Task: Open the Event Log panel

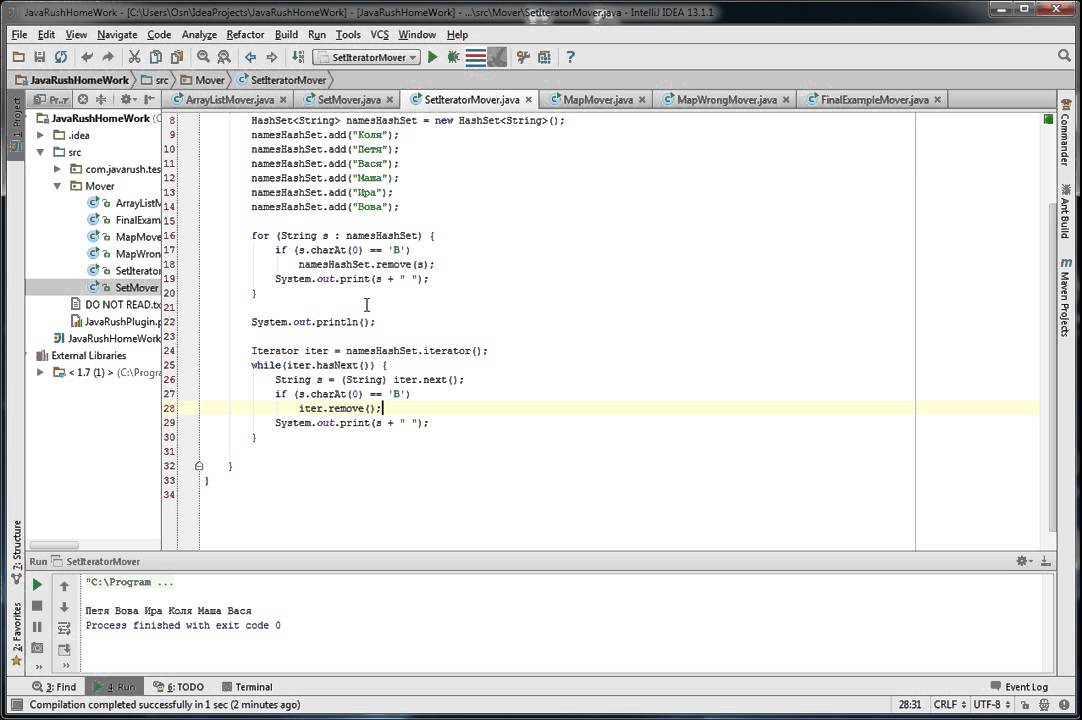Action: (x=1019, y=687)
